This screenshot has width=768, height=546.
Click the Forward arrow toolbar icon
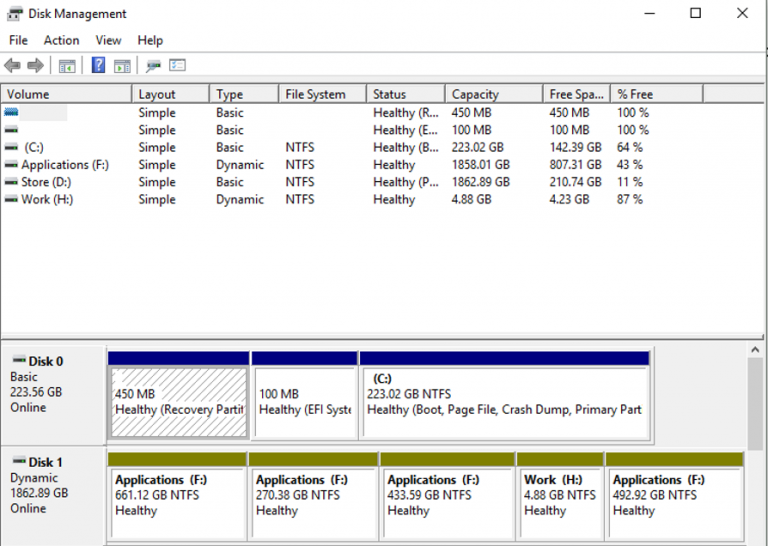pyautogui.click(x=35, y=65)
